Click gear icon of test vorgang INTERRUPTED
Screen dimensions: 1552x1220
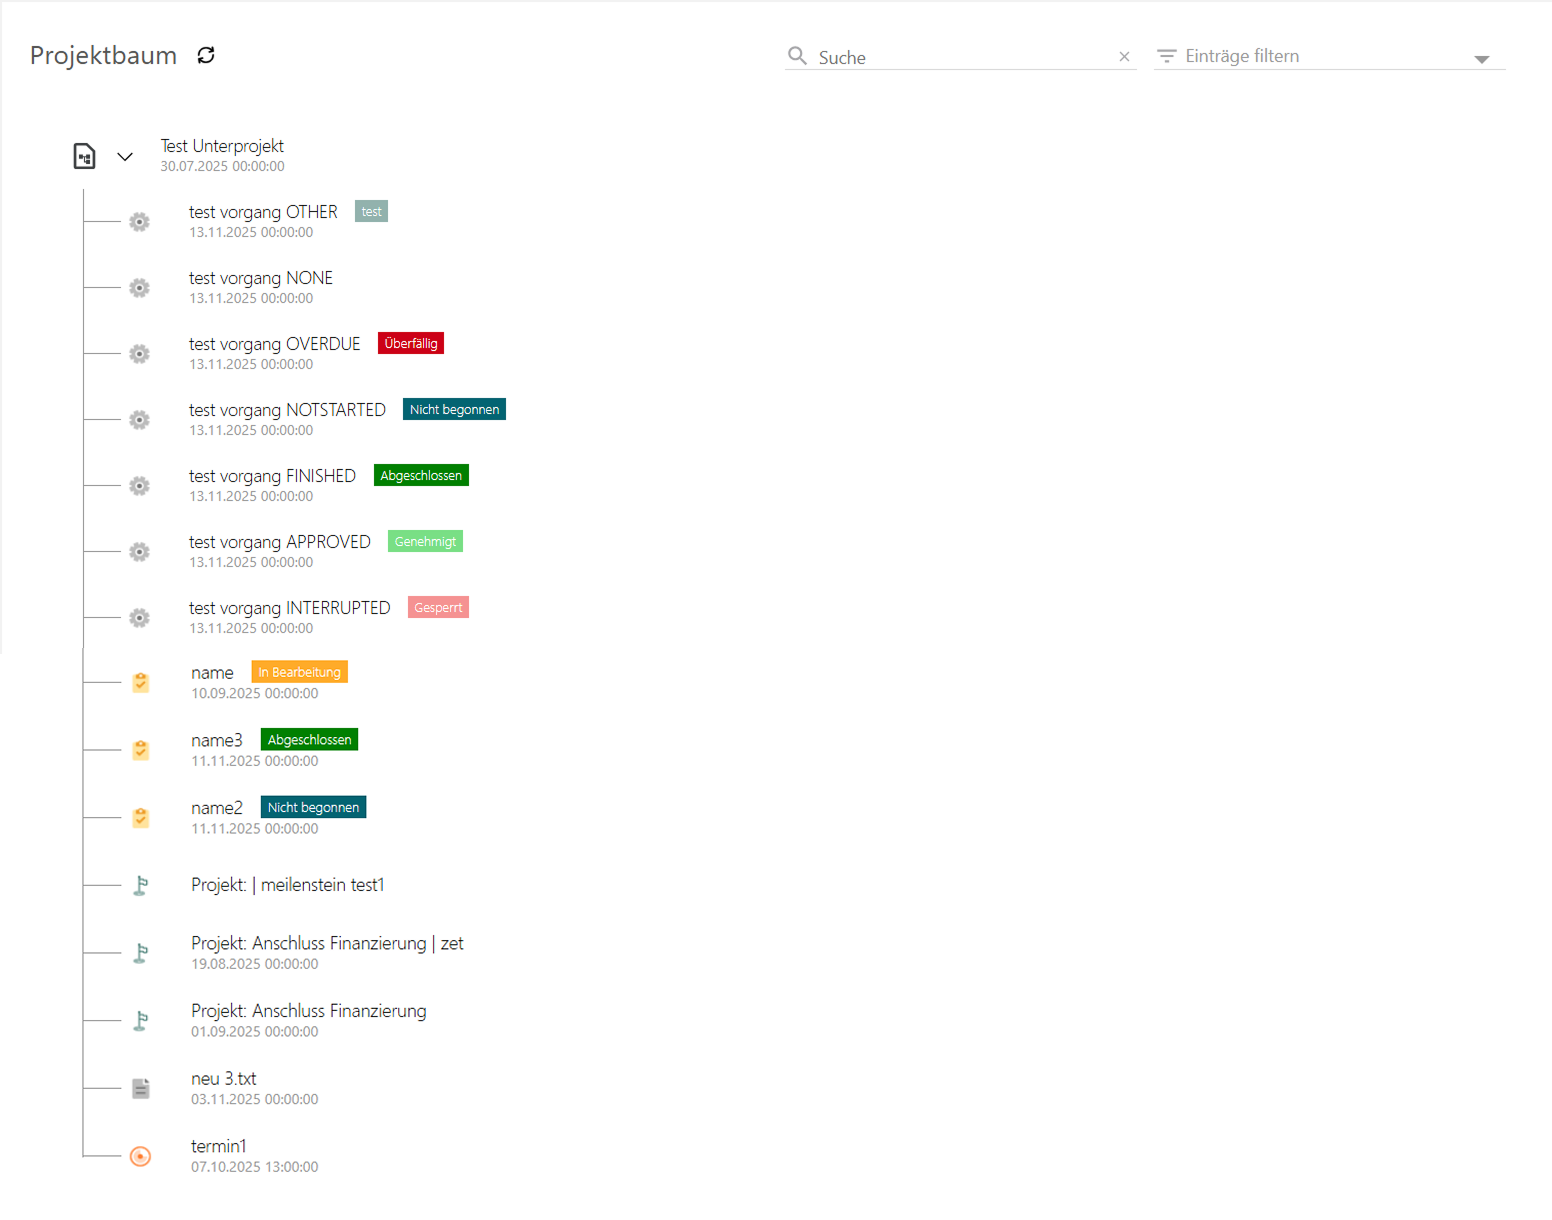140,618
